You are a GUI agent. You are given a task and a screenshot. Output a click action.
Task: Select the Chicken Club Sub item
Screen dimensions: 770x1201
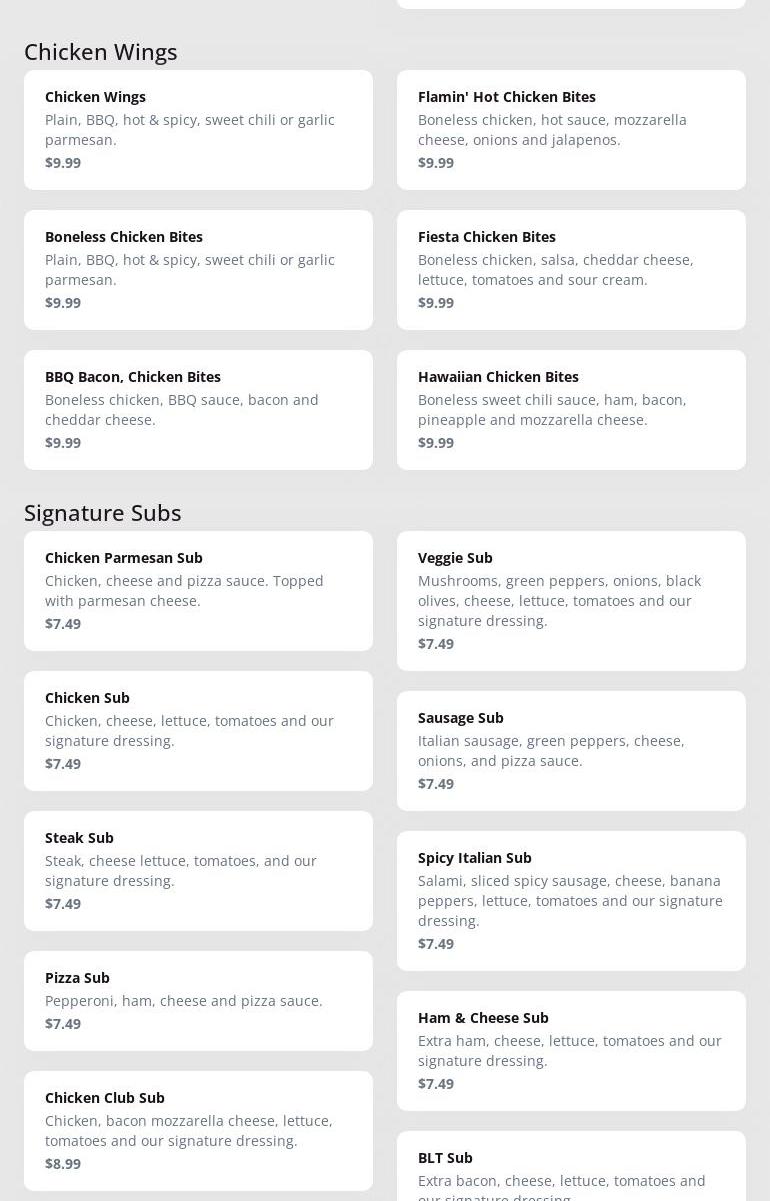198,1131
